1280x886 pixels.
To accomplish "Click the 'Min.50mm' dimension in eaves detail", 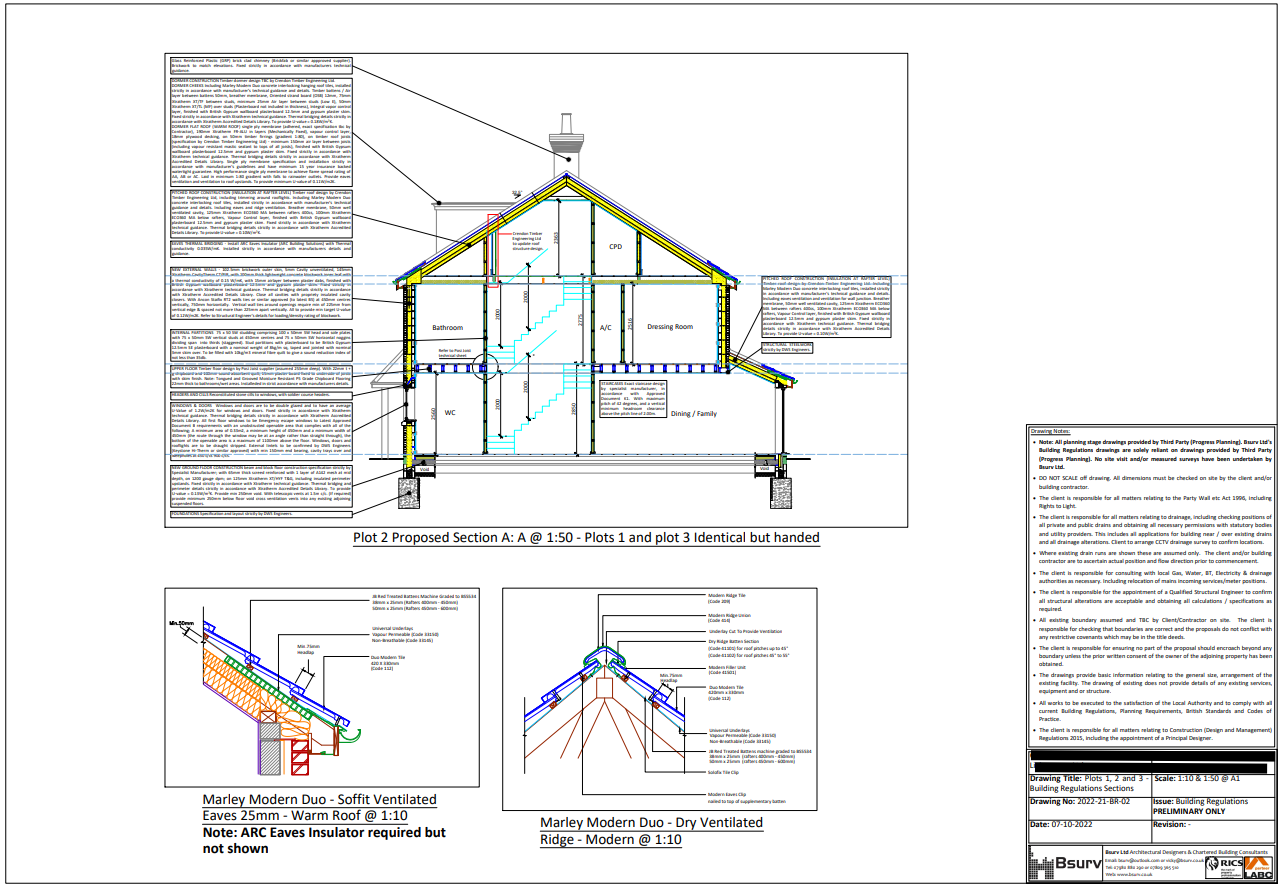I will click(x=181, y=623).
